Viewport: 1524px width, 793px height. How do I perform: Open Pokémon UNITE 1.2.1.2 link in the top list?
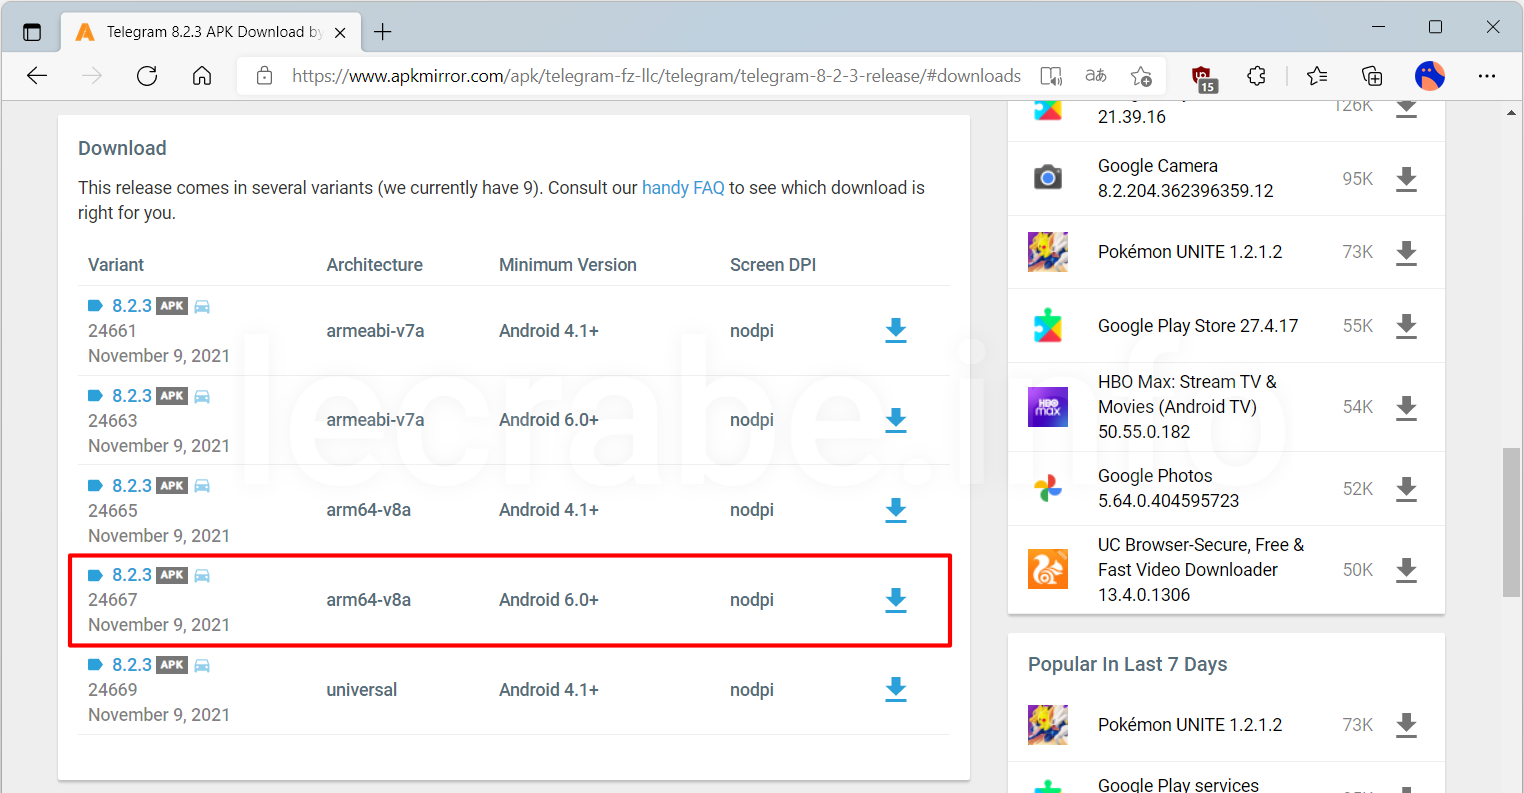pos(1190,252)
